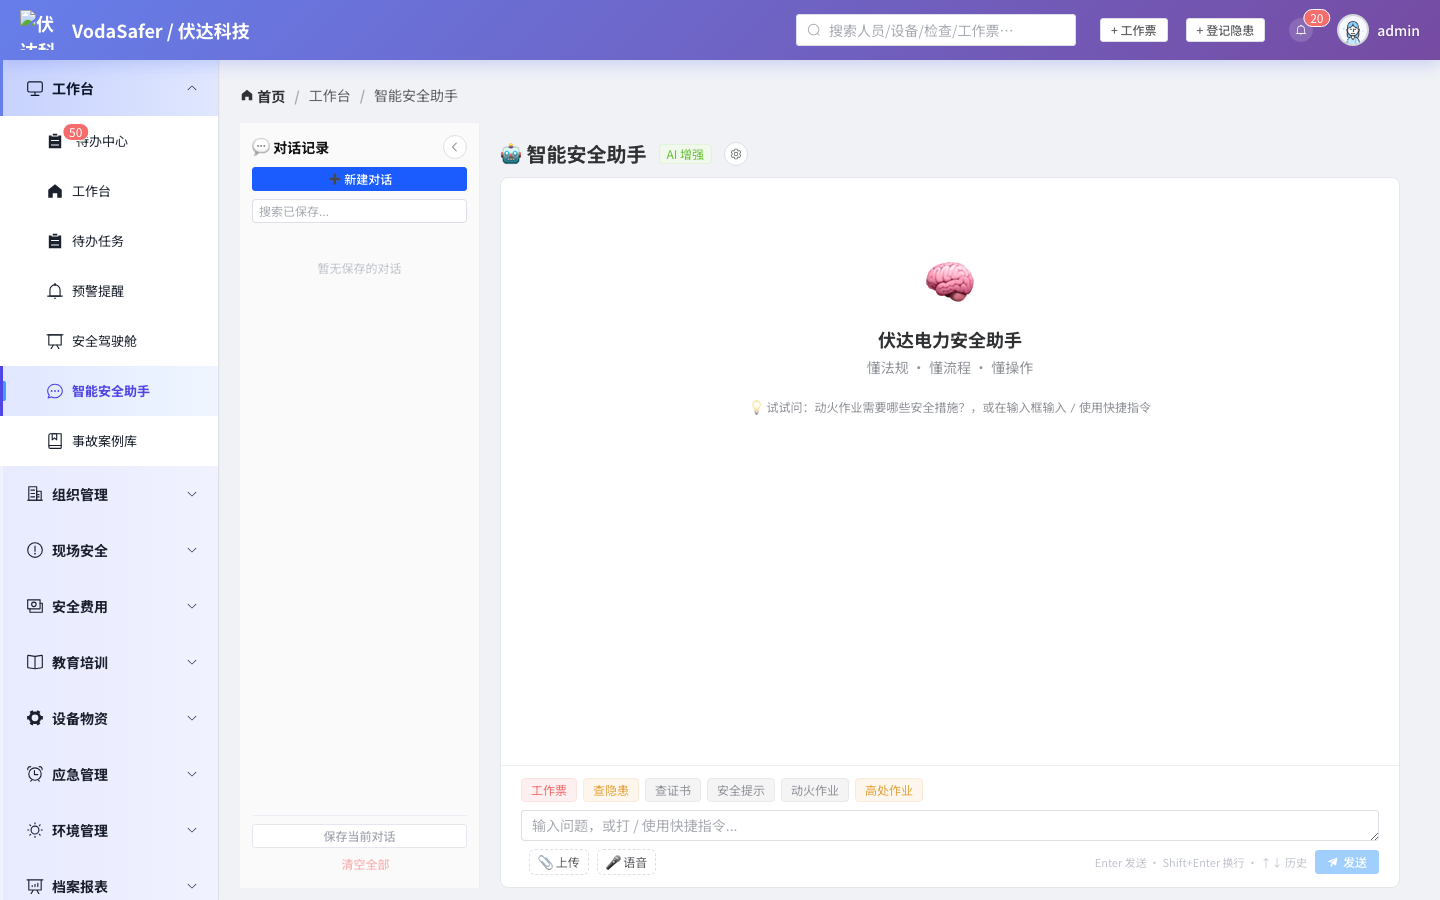This screenshot has width=1440, height=900.
Task: Focus the global search field
Action: (936, 30)
